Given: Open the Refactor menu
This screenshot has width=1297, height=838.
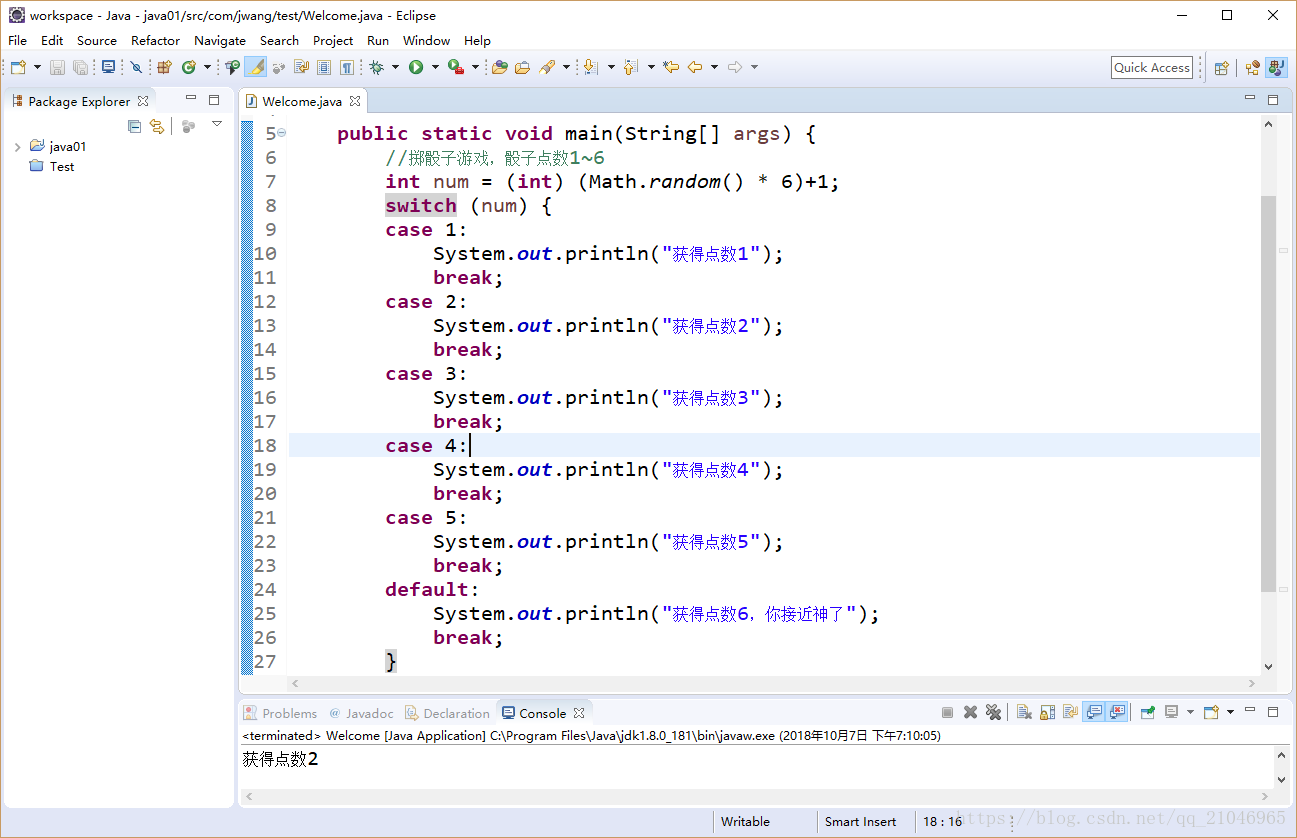Looking at the screenshot, I should (155, 40).
